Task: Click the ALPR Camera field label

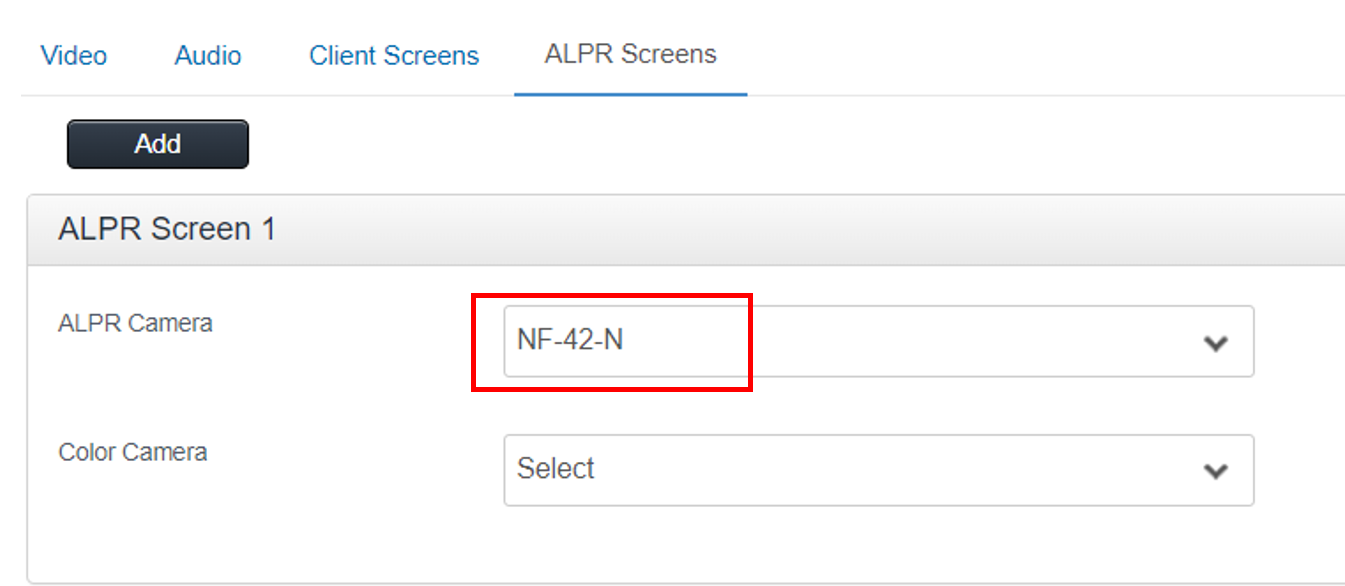Action: tap(136, 323)
